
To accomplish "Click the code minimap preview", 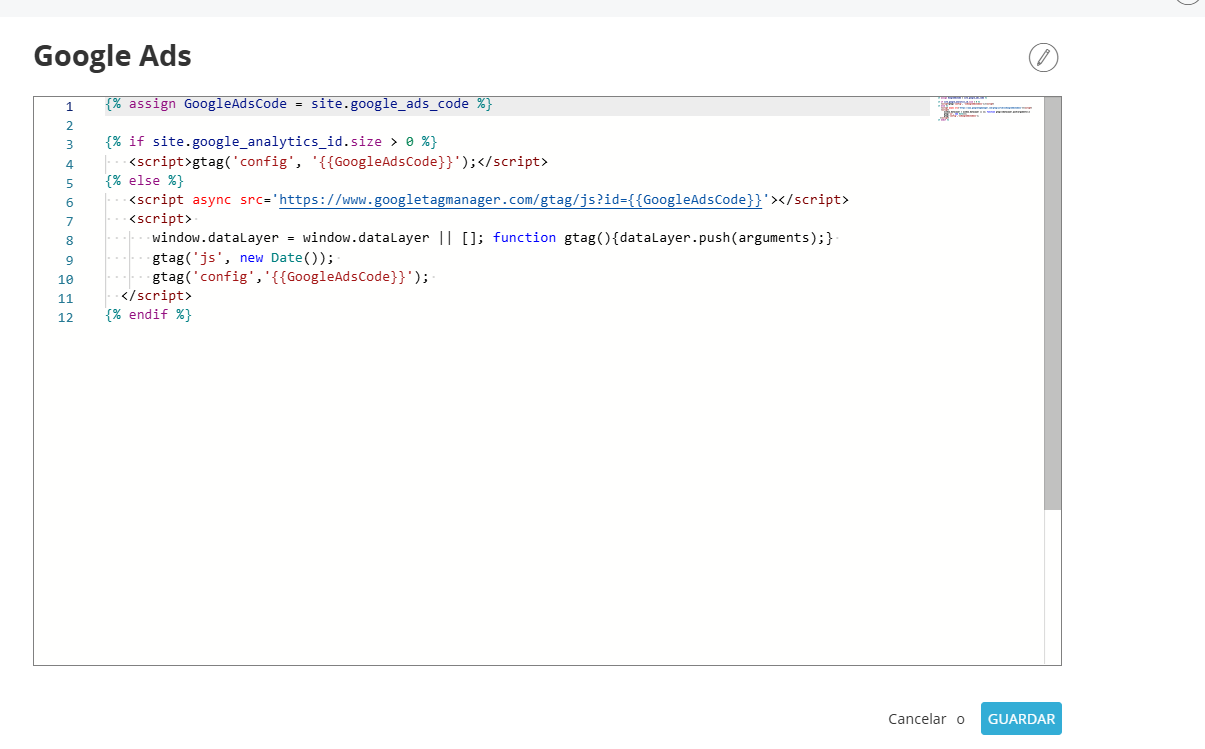I will tap(984, 109).
